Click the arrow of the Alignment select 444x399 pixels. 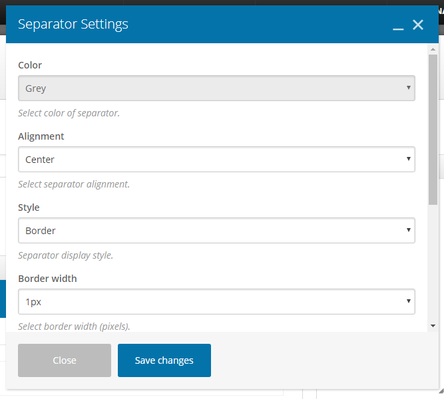point(408,159)
